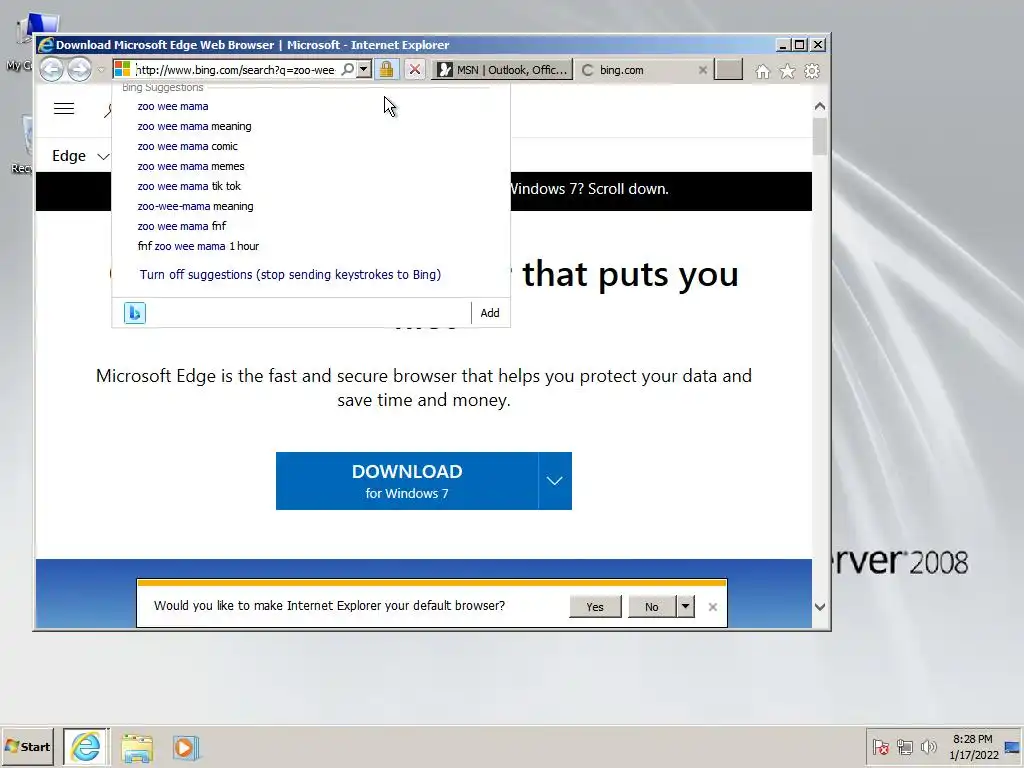Viewport: 1024px width, 768px height.
Task: Go forward with the browser Forward arrow
Action: (80, 69)
